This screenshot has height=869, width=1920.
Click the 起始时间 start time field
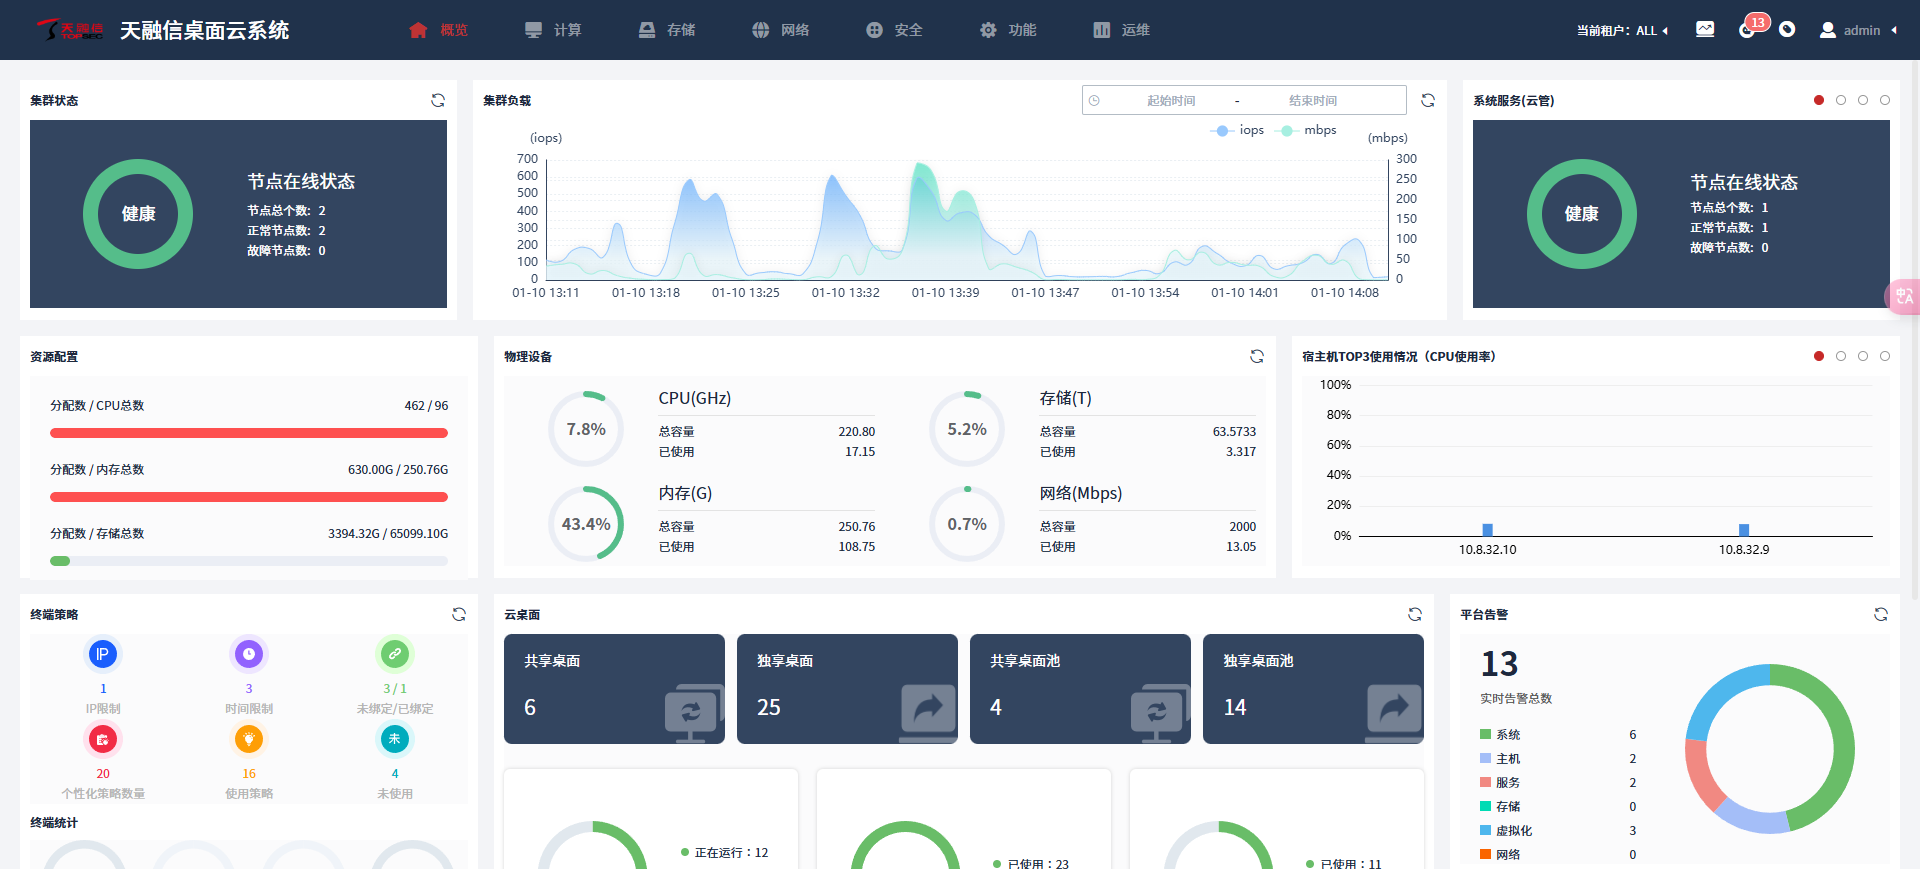[x=1170, y=101]
